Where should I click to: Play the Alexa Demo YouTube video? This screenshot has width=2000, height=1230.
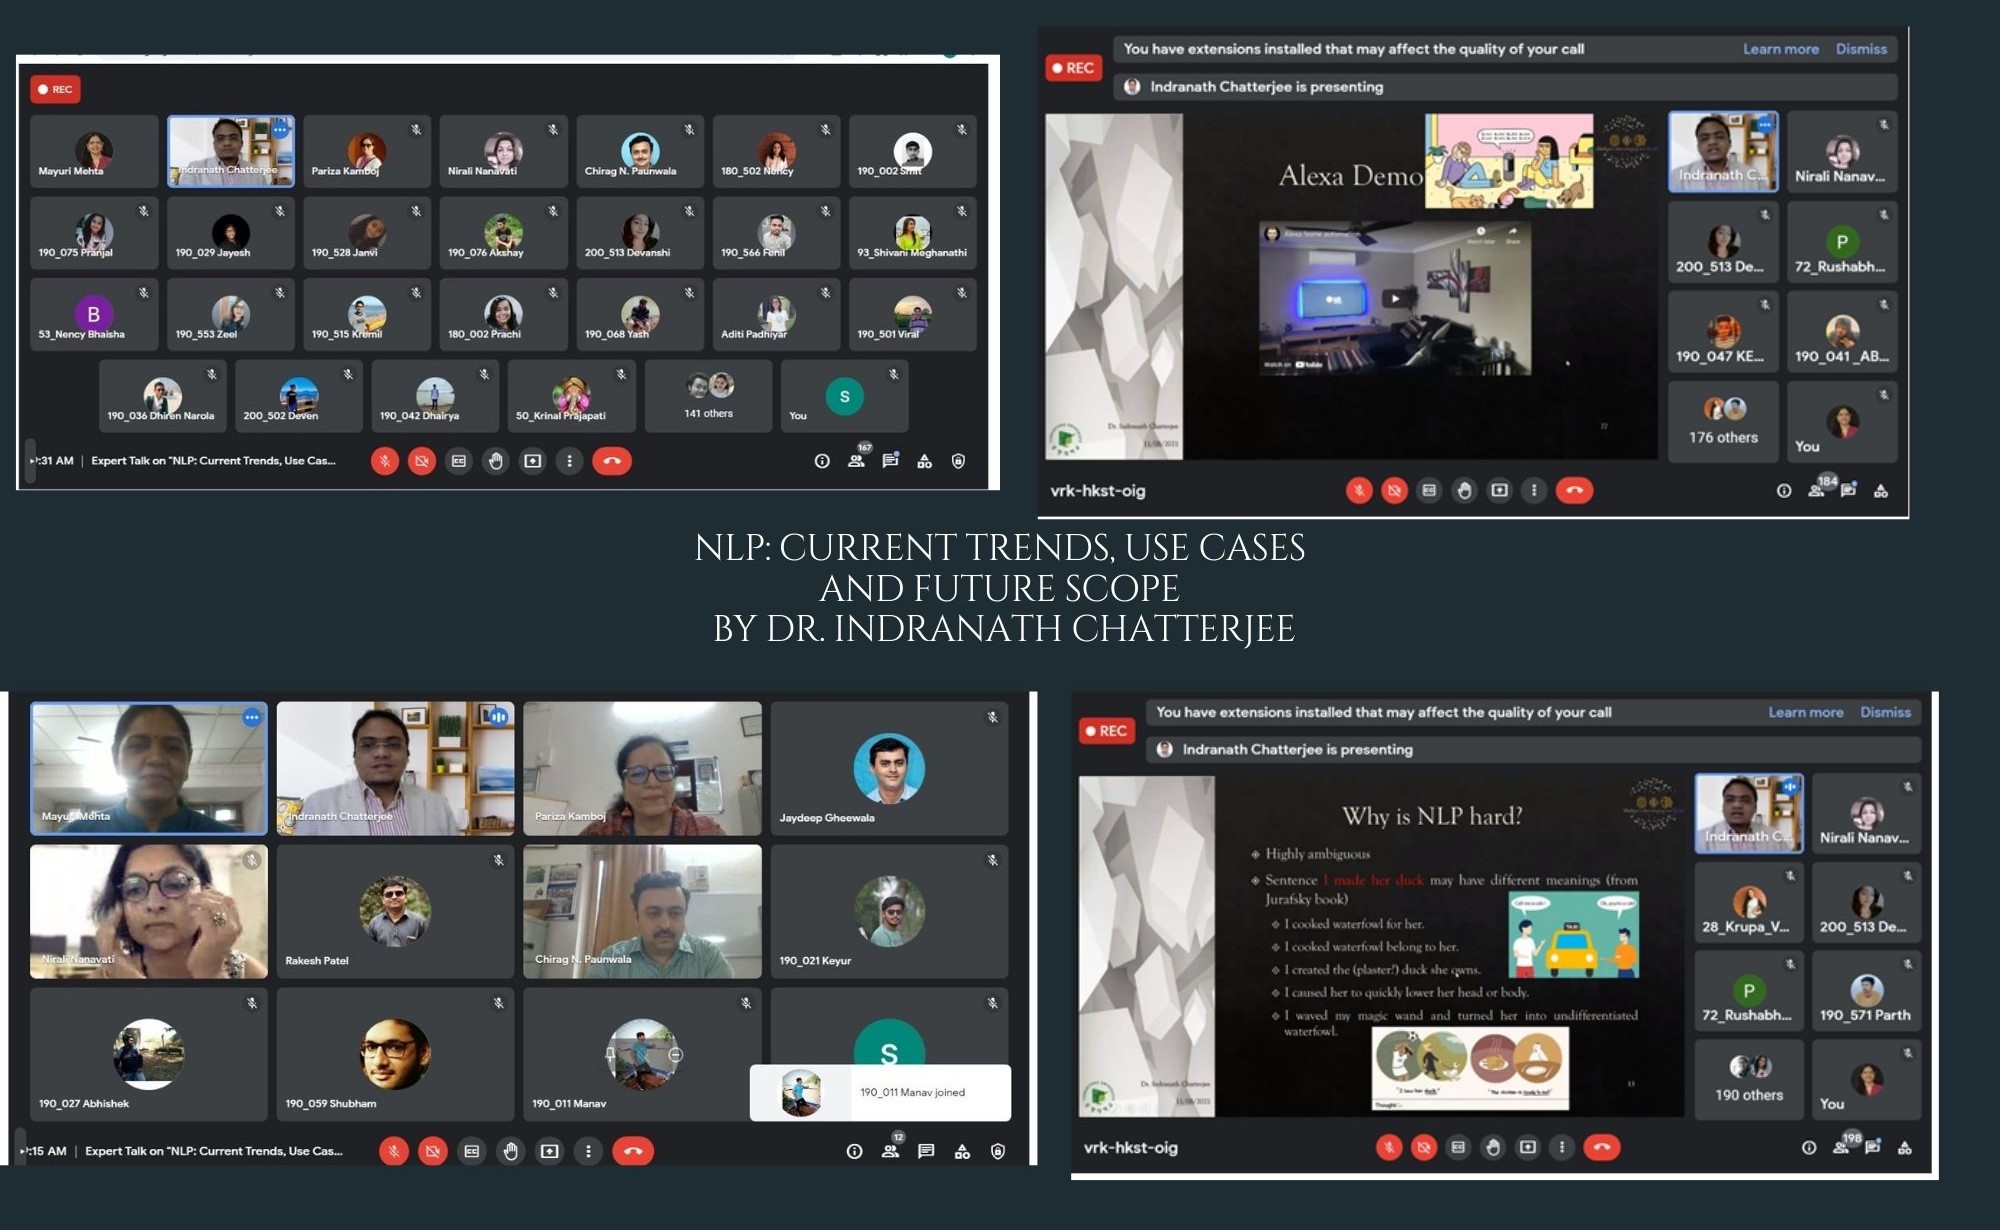pos(1394,298)
